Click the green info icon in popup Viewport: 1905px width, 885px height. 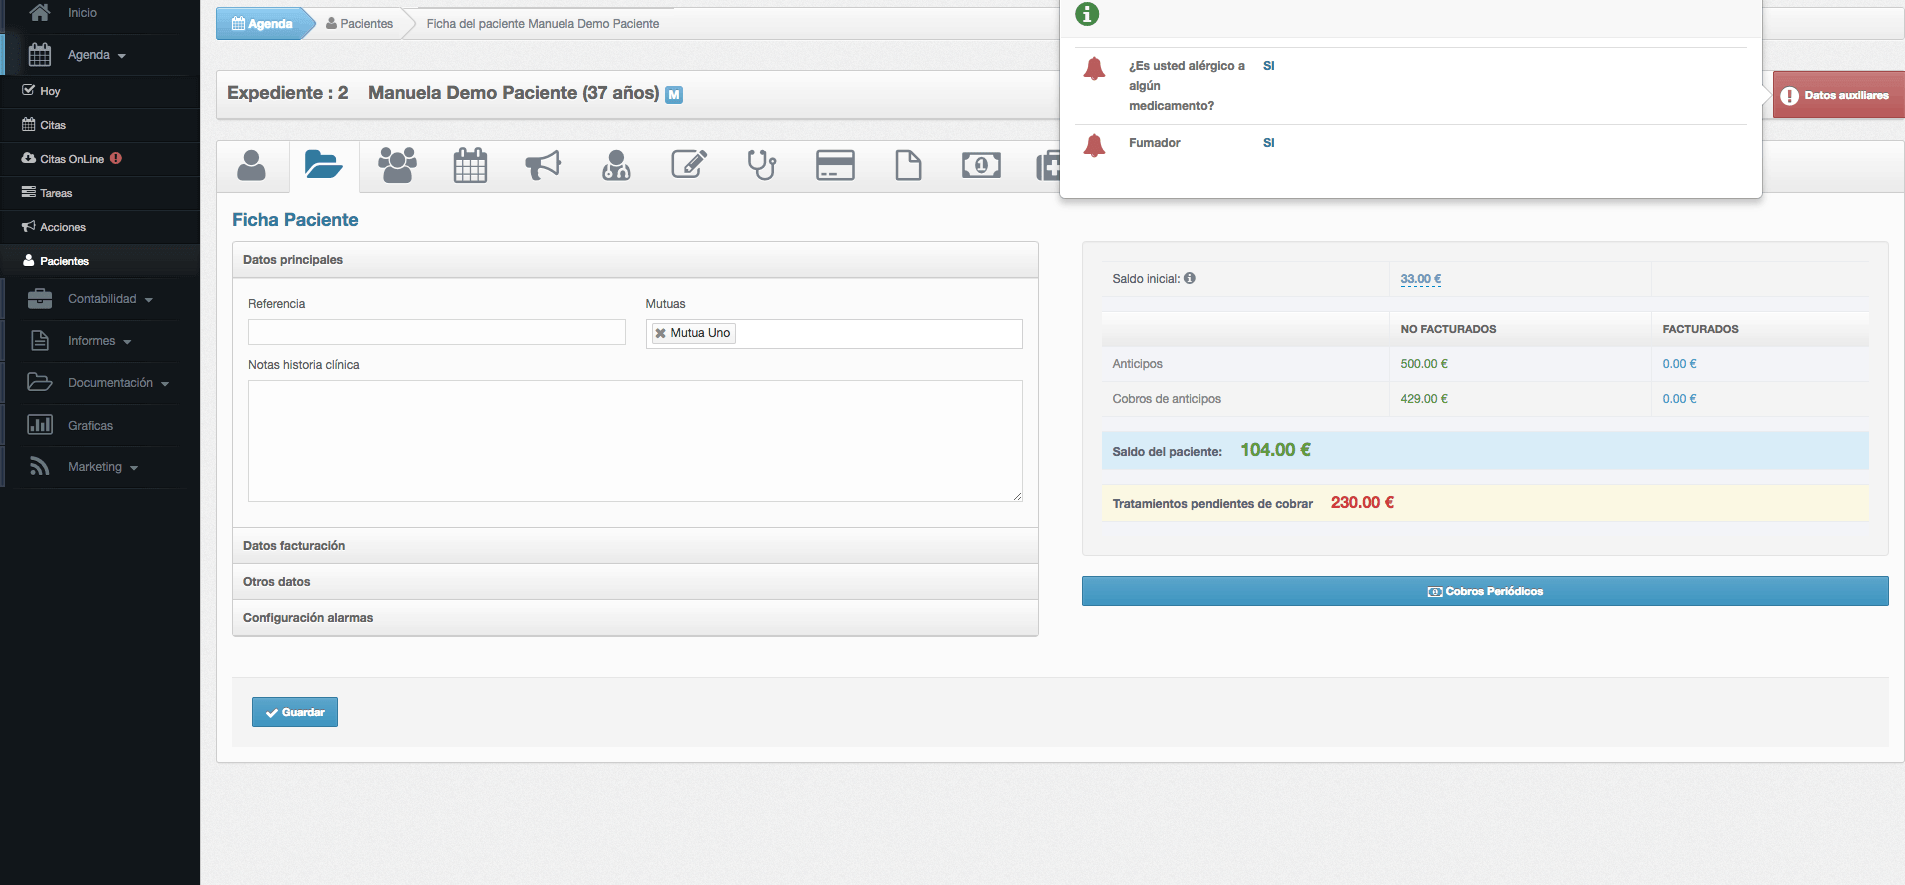point(1087,14)
